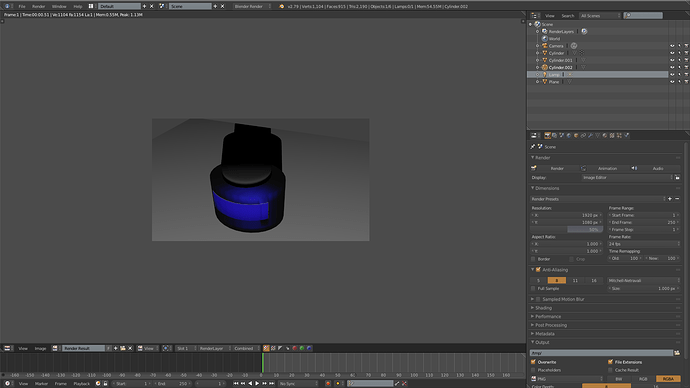The height and width of the screenshot is (388, 690).
Task: Click the pin icon beside Scene
Action: (533, 146)
